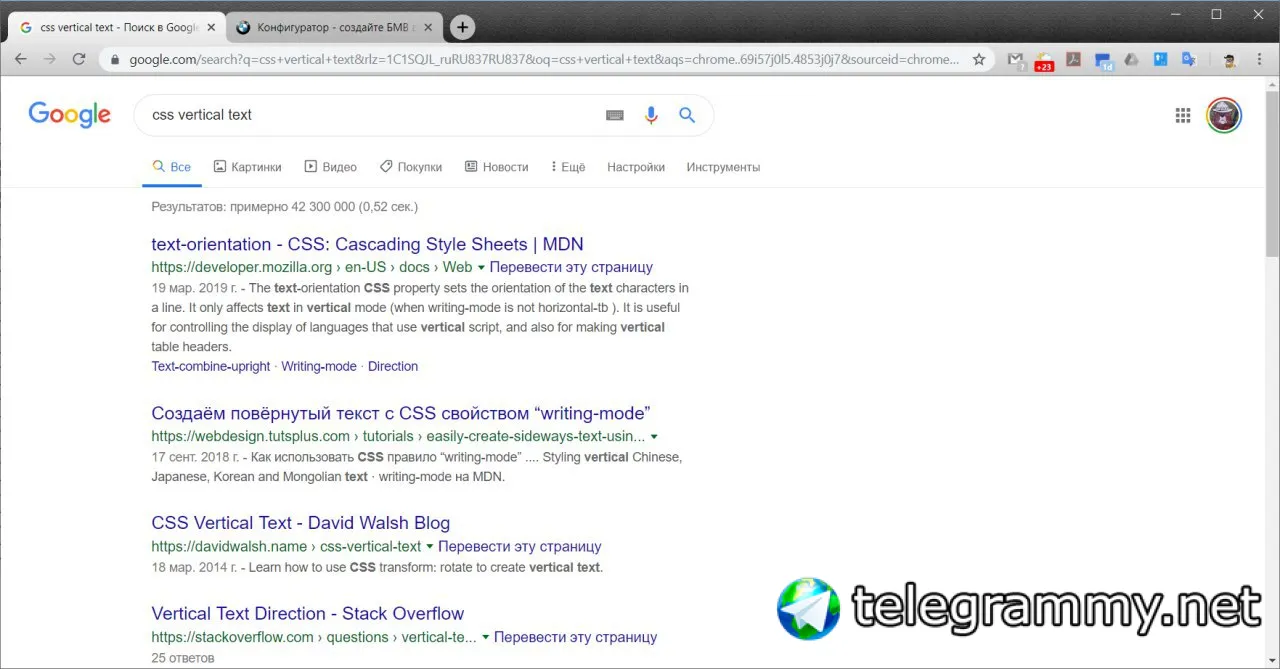1280x669 pixels.
Task: Switch to the Конфигуратор BMW tab
Action: (x=334, y=27)
